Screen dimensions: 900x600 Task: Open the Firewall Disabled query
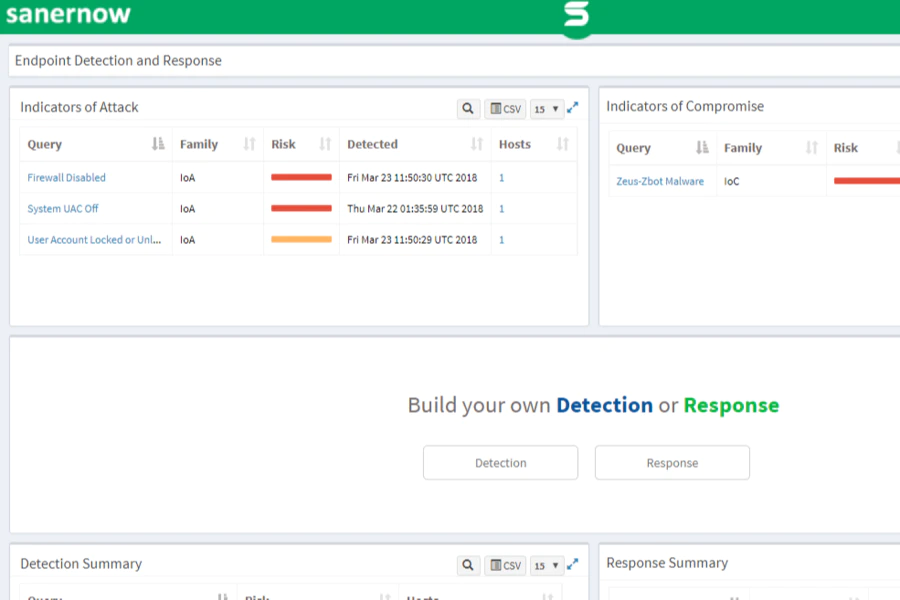click(x=67, y=177)
